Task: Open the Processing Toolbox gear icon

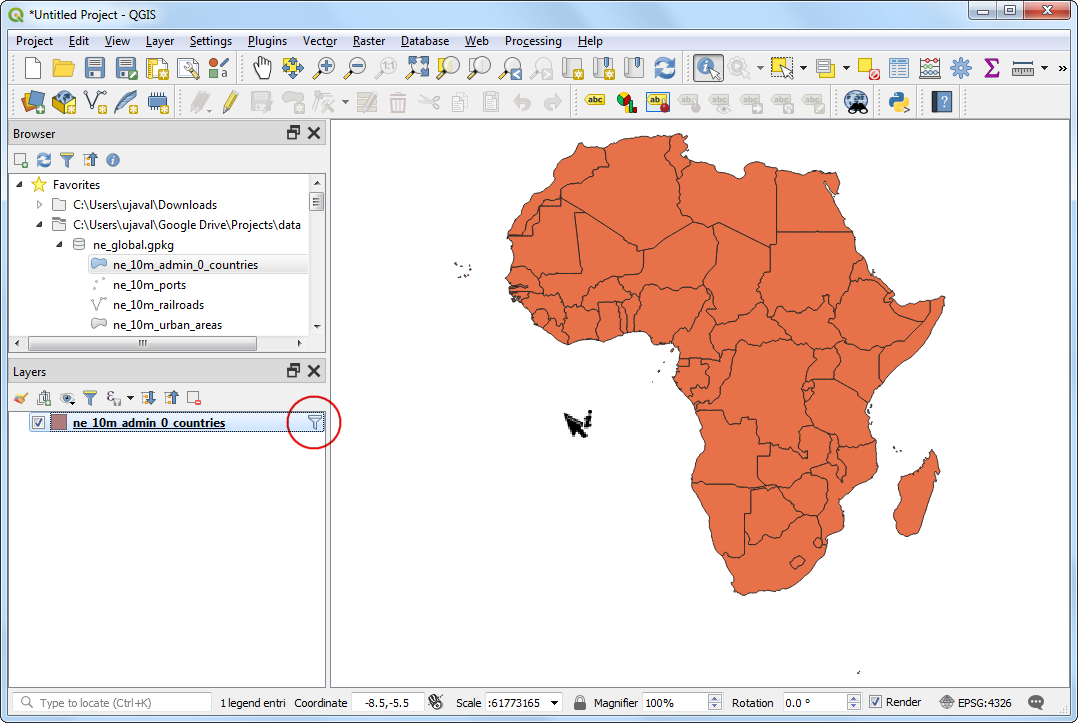Action: (x=960, y=68)
